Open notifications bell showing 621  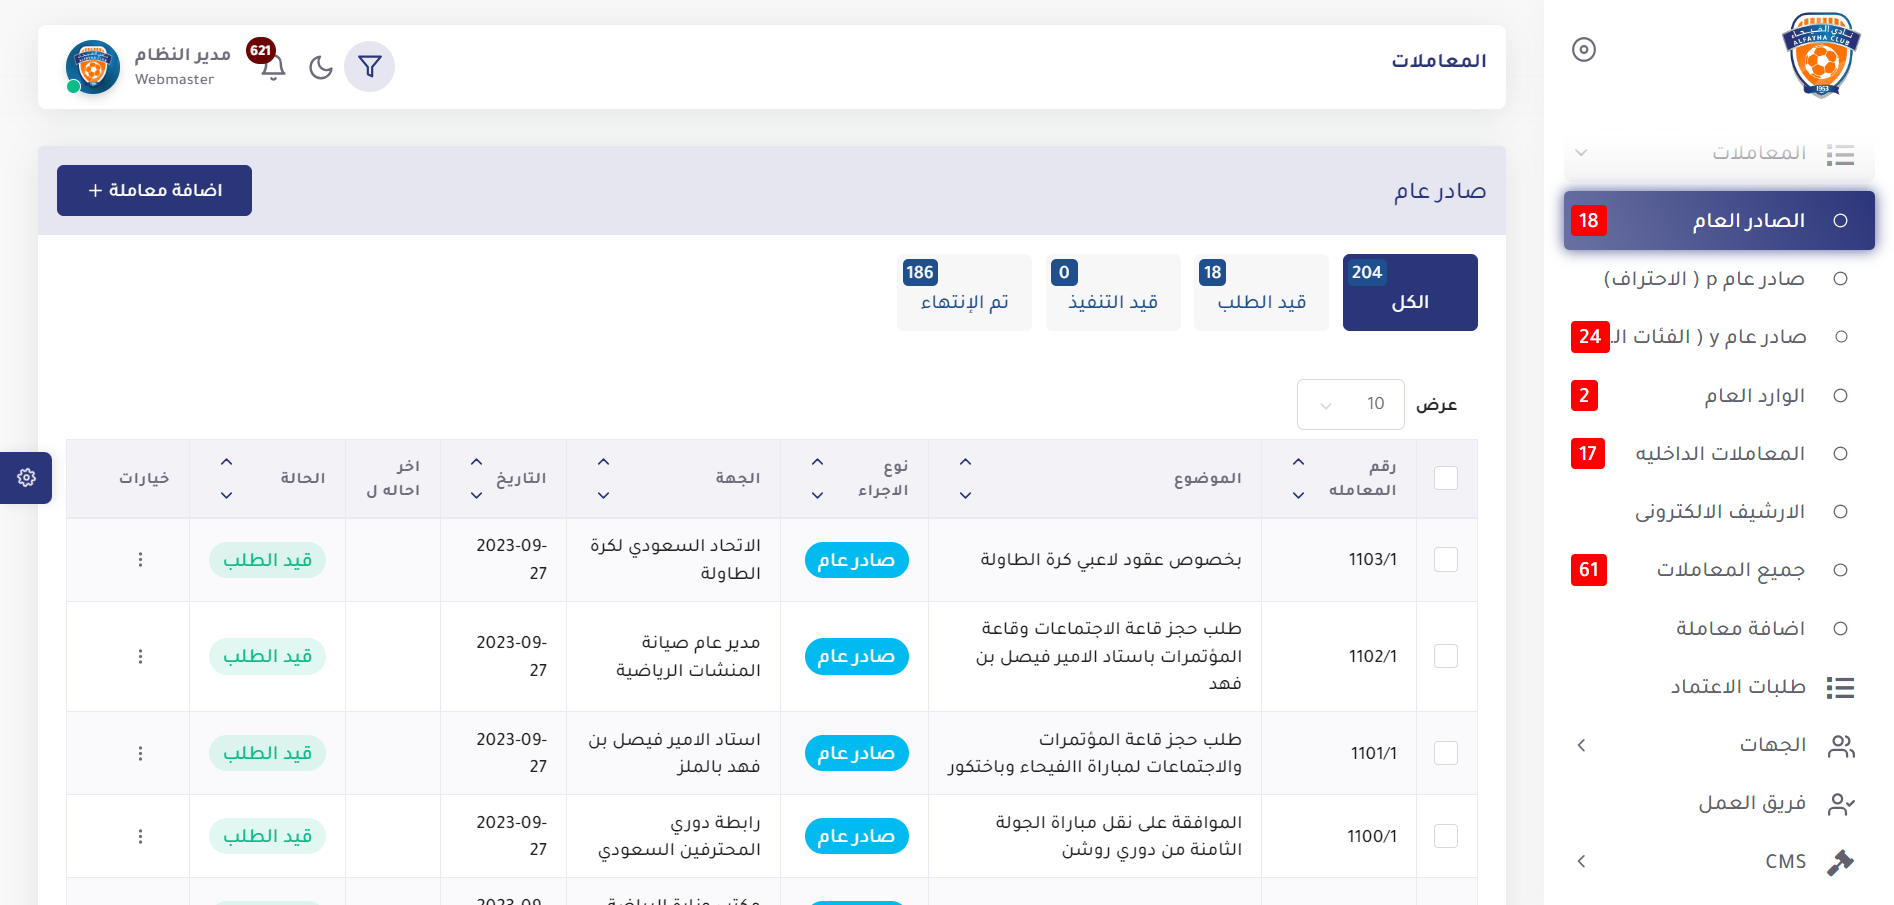coord(273,66)
